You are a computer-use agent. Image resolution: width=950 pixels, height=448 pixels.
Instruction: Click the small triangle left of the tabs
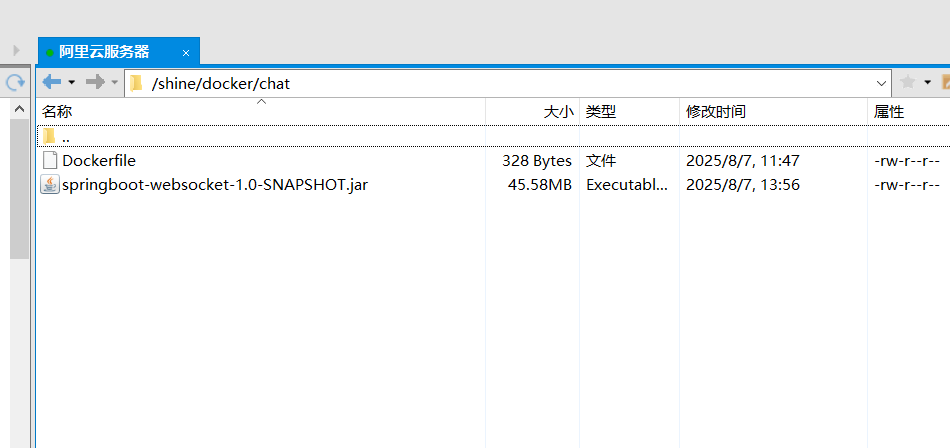16,50
